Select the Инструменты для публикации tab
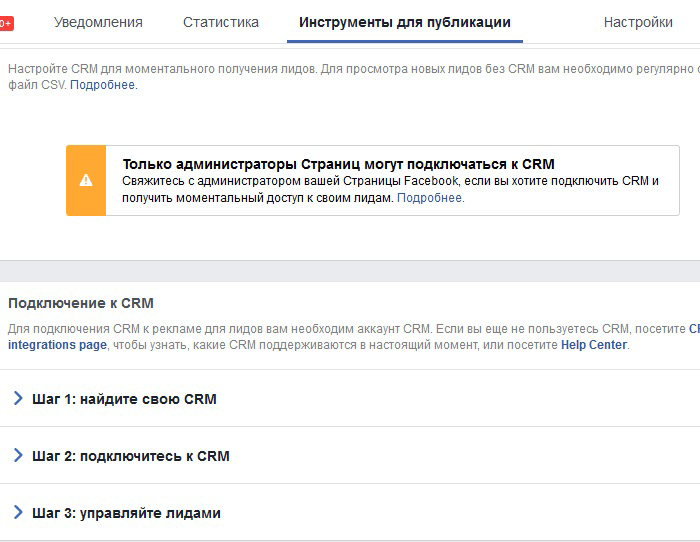Image resolution: width=700 pixels, height=542 pixels. (x=405, y=22)
